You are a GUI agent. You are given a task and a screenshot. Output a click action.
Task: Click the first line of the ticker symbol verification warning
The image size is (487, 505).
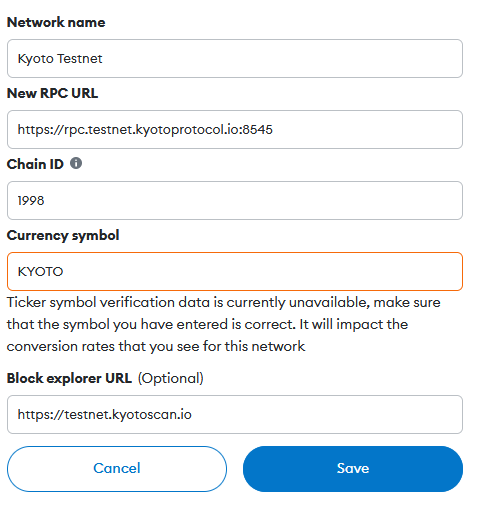[x=224, y=302]
